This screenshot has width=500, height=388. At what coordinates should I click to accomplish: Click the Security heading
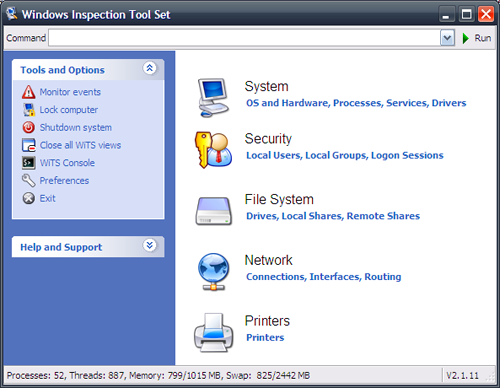point(268,139)
